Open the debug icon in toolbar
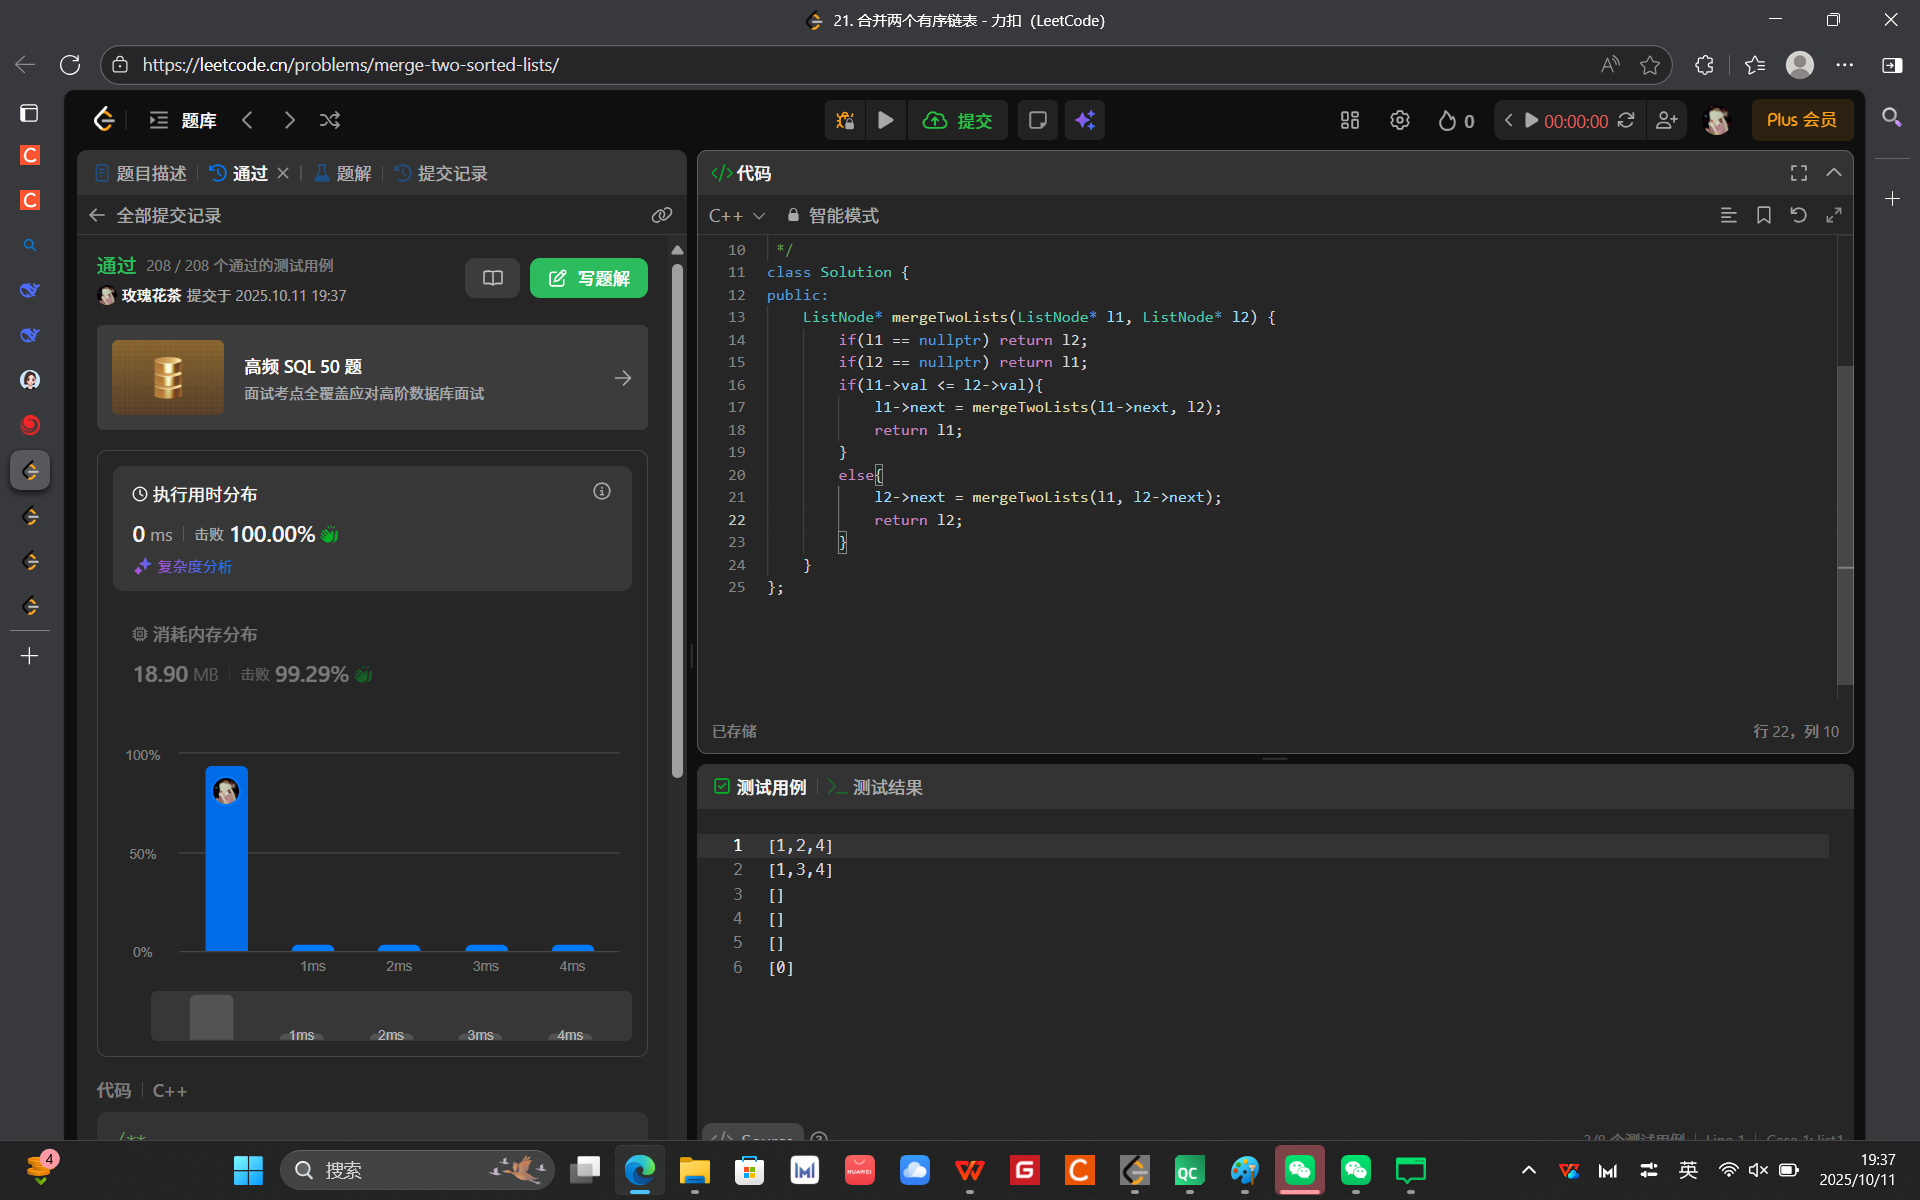 (x=845, y=120)
